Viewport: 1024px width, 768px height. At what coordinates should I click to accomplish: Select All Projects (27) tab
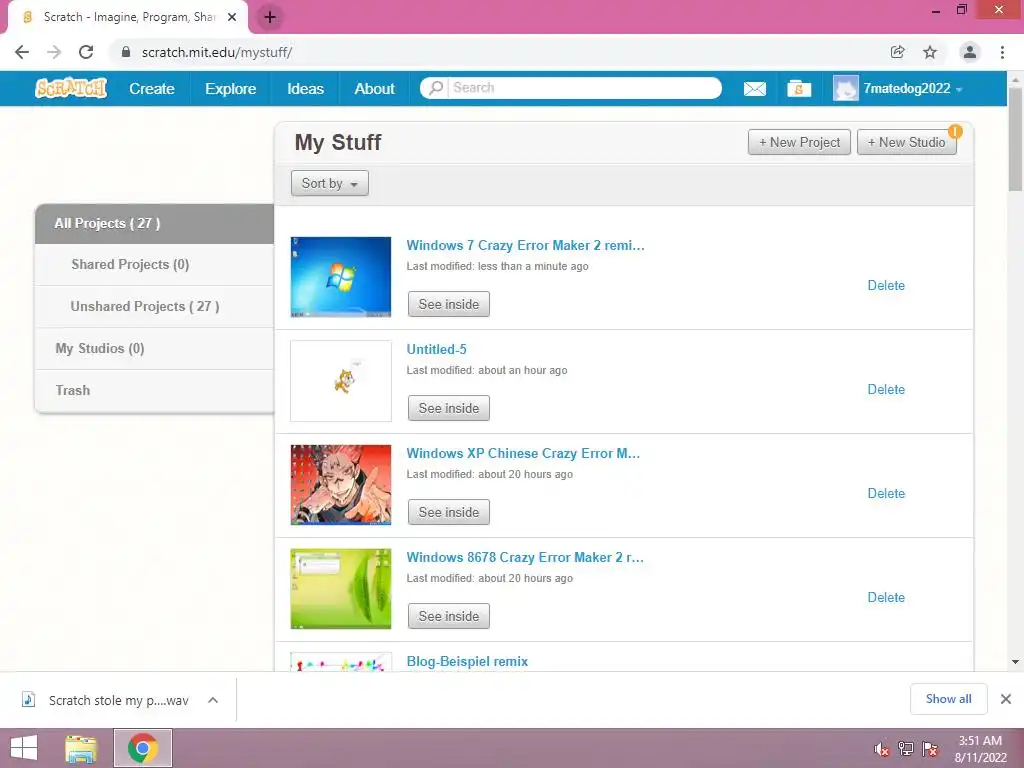pos(154,223)
